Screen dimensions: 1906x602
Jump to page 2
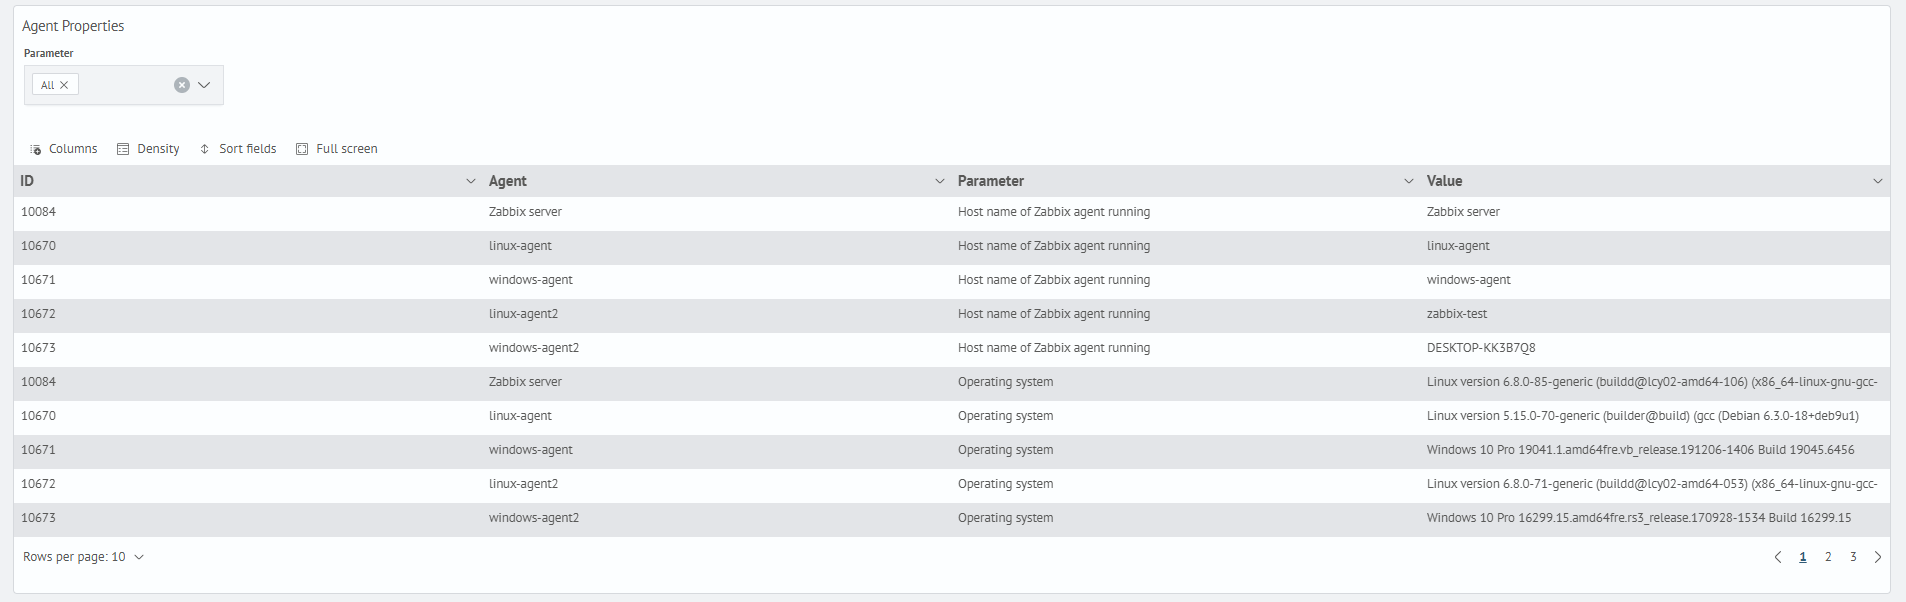pyautogui.click(x=1828, y=557)
